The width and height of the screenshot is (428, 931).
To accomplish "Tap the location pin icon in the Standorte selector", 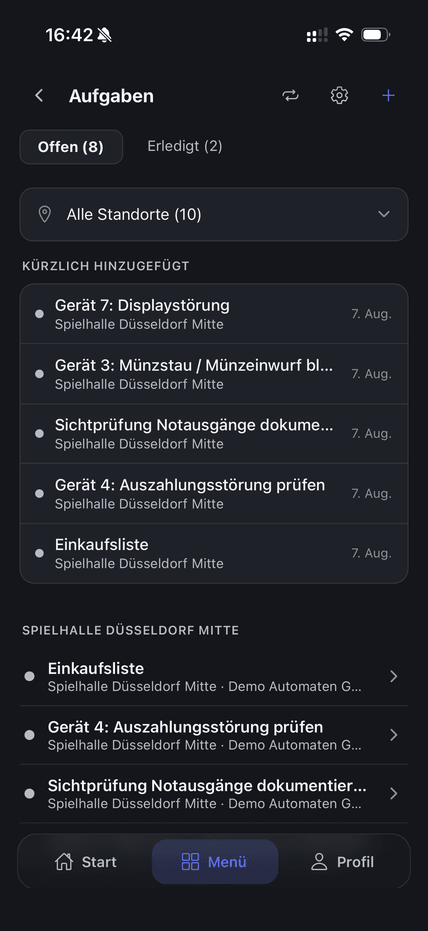I will [x=45, y=214].
